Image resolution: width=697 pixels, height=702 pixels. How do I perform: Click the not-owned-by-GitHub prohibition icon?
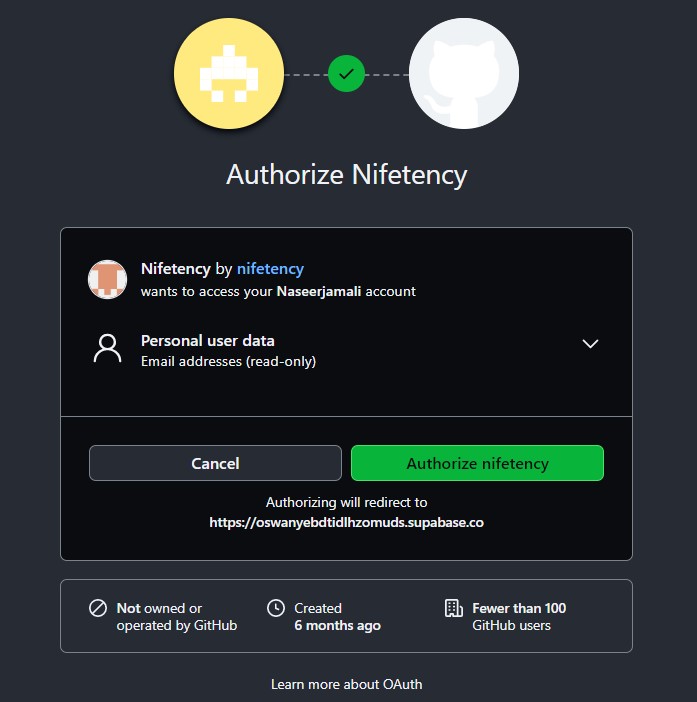click(98, 608)
